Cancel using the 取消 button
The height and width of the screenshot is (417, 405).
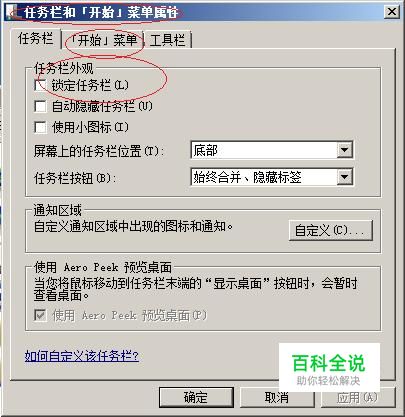click(x=277, y=397)
